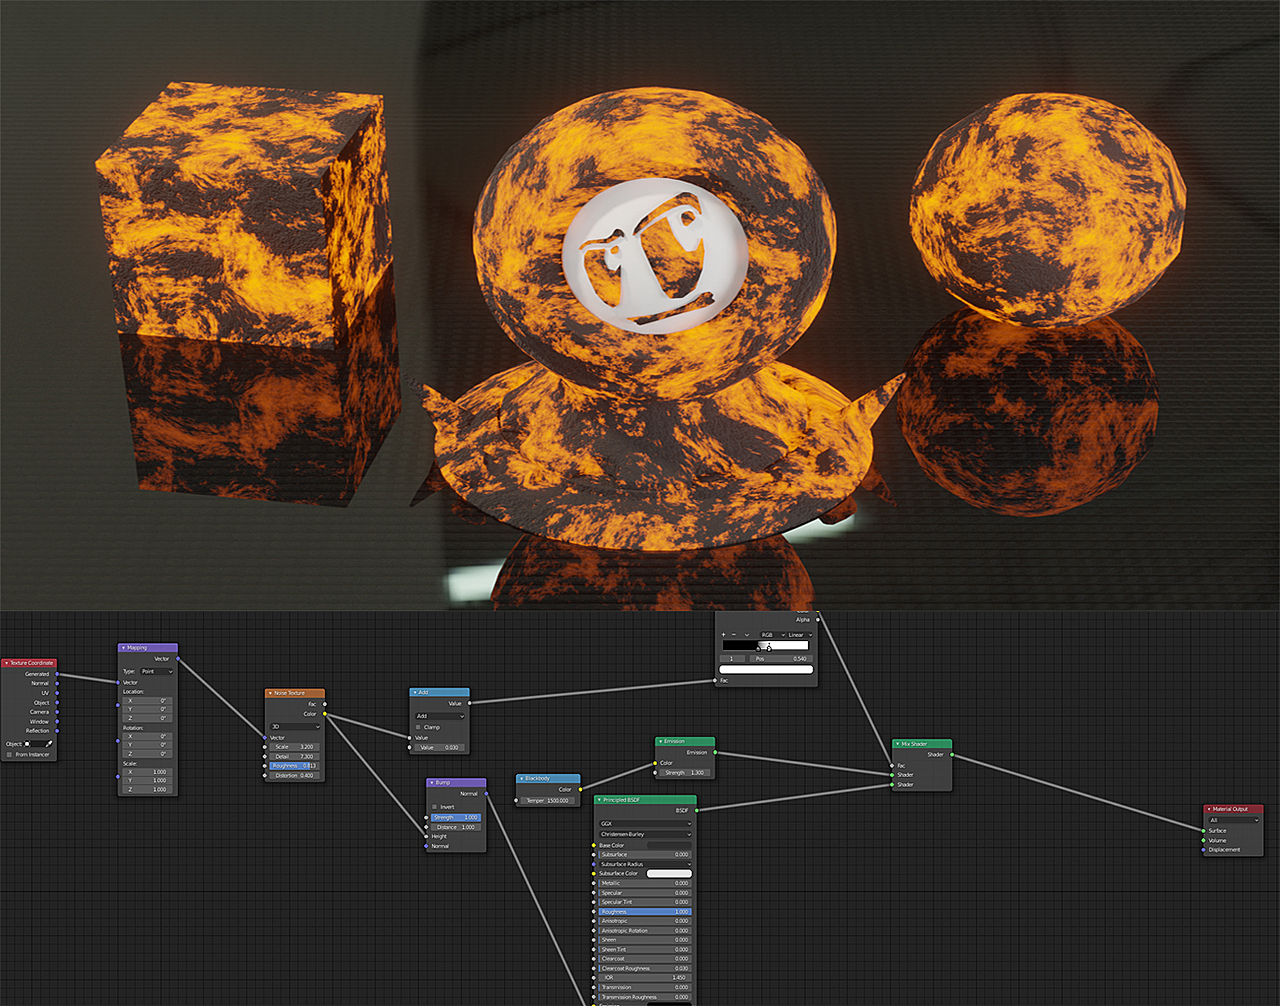This screenshot has height=1006, width=1280.
Task: Click the Displacement socket on Material Output
Action: [x=1203, y=850]
